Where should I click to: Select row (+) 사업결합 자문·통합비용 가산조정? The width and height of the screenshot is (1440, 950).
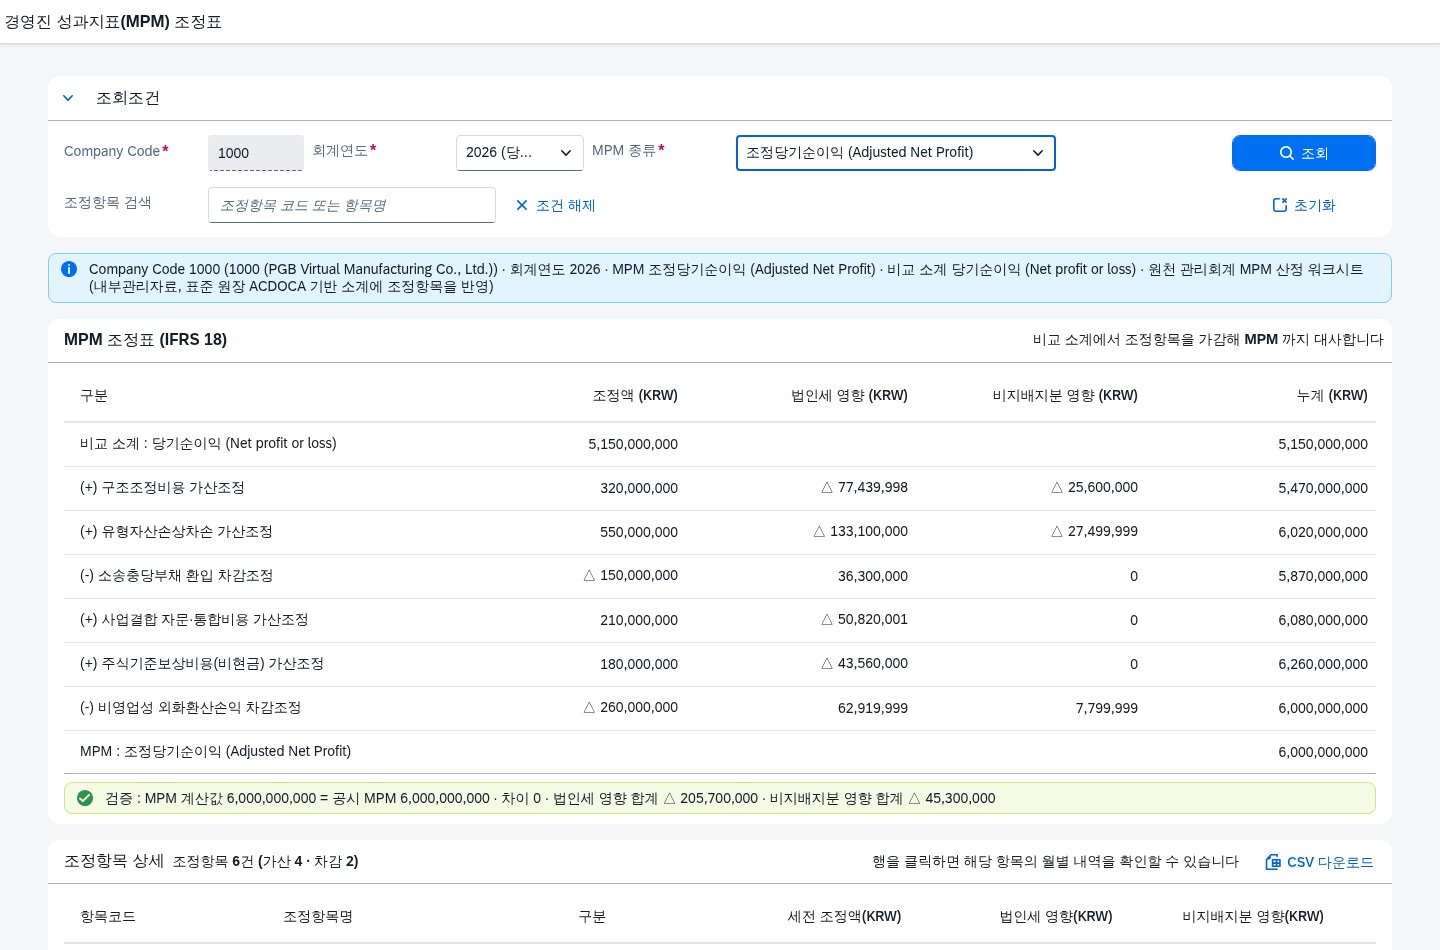pos(720,620)
